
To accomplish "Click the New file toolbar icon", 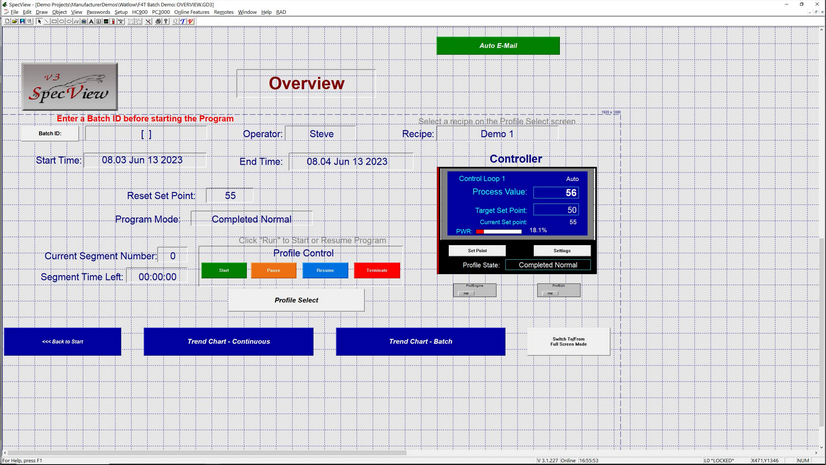I will pyautogui.click(x=7, y=21).
